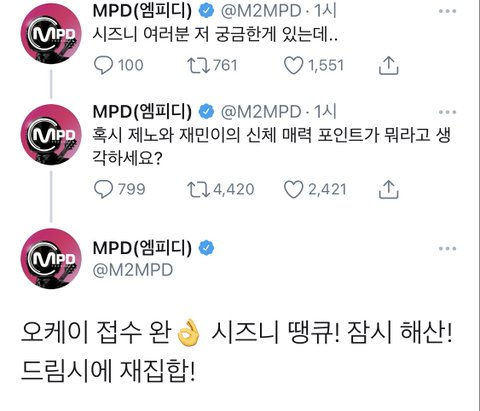Open more options menu on second tweet

click(x=447, y=112)
